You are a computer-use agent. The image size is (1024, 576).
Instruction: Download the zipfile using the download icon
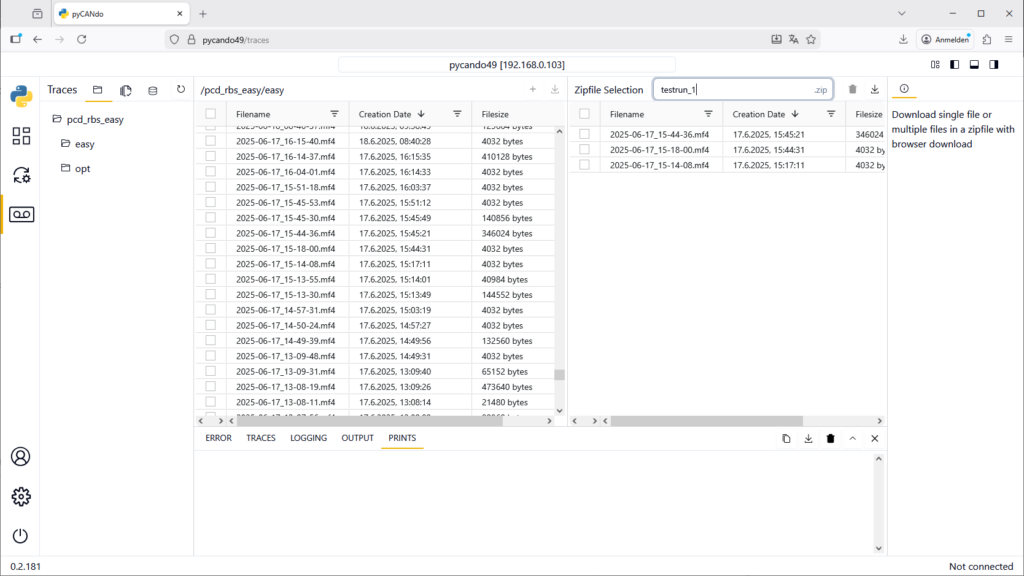[x=875, y=89]
